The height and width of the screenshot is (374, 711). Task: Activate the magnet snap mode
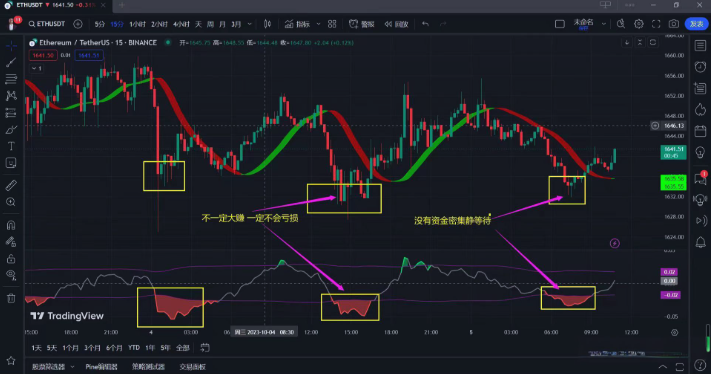11,225
